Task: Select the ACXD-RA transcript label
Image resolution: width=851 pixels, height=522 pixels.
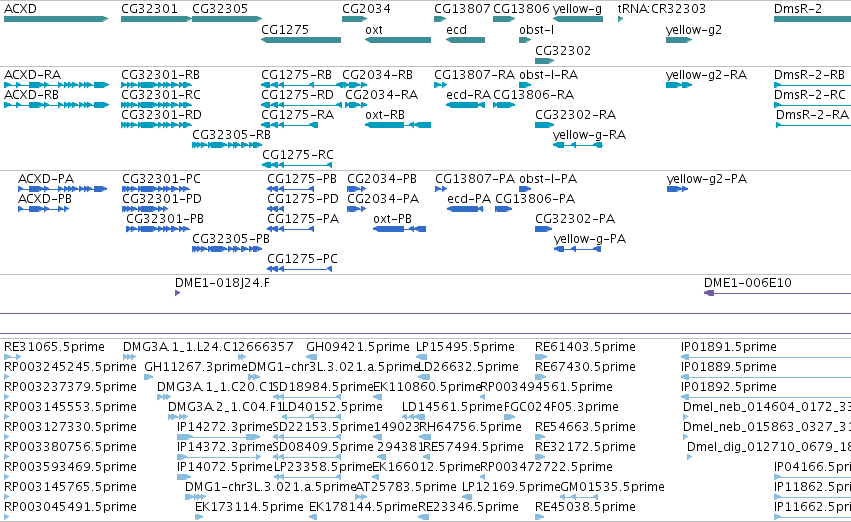Action: click(32, 75)
